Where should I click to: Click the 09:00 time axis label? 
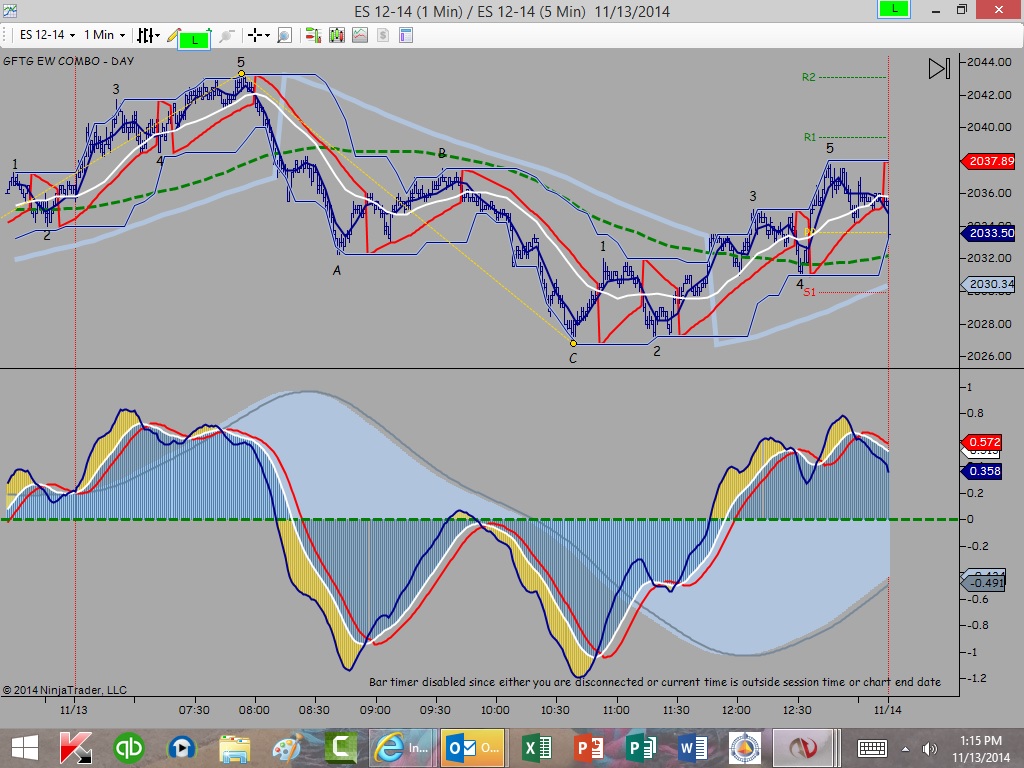375,710
